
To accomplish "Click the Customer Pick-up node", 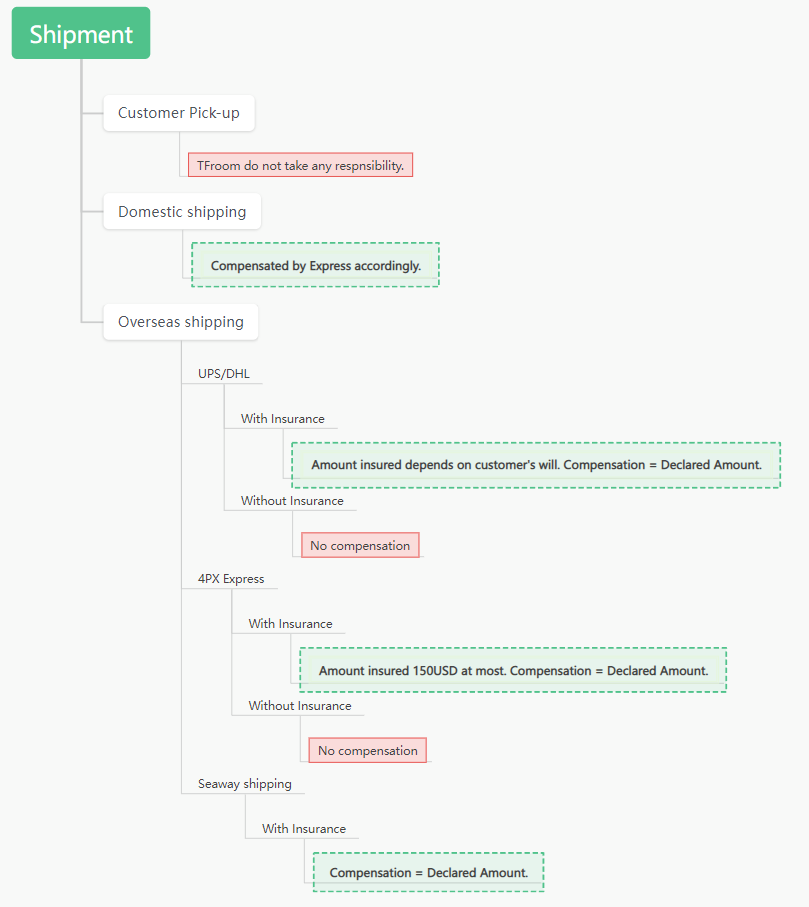I will 179,113.
